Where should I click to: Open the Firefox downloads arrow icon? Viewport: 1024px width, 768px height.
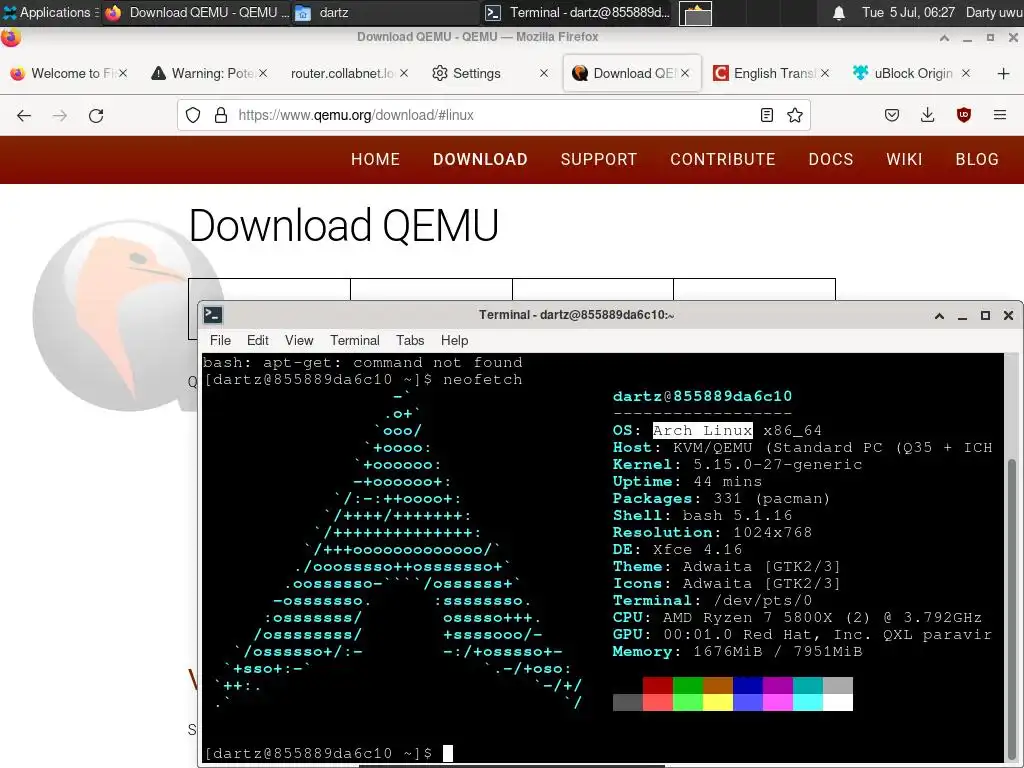tap(927, 116)
